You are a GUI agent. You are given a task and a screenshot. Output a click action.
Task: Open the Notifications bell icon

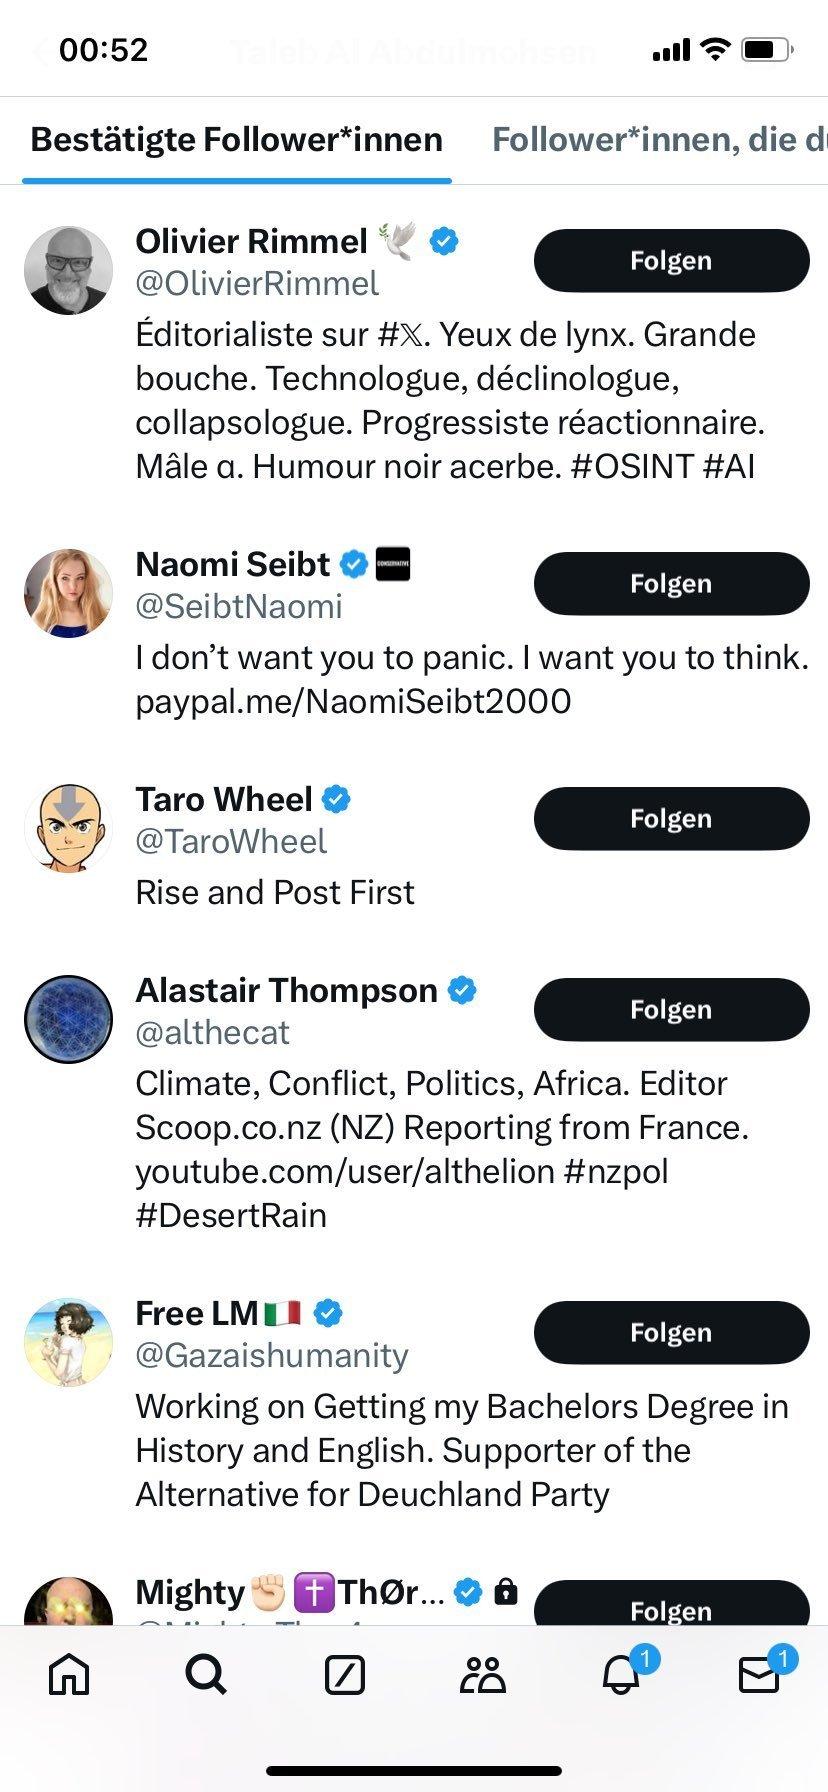[621, 1674]
